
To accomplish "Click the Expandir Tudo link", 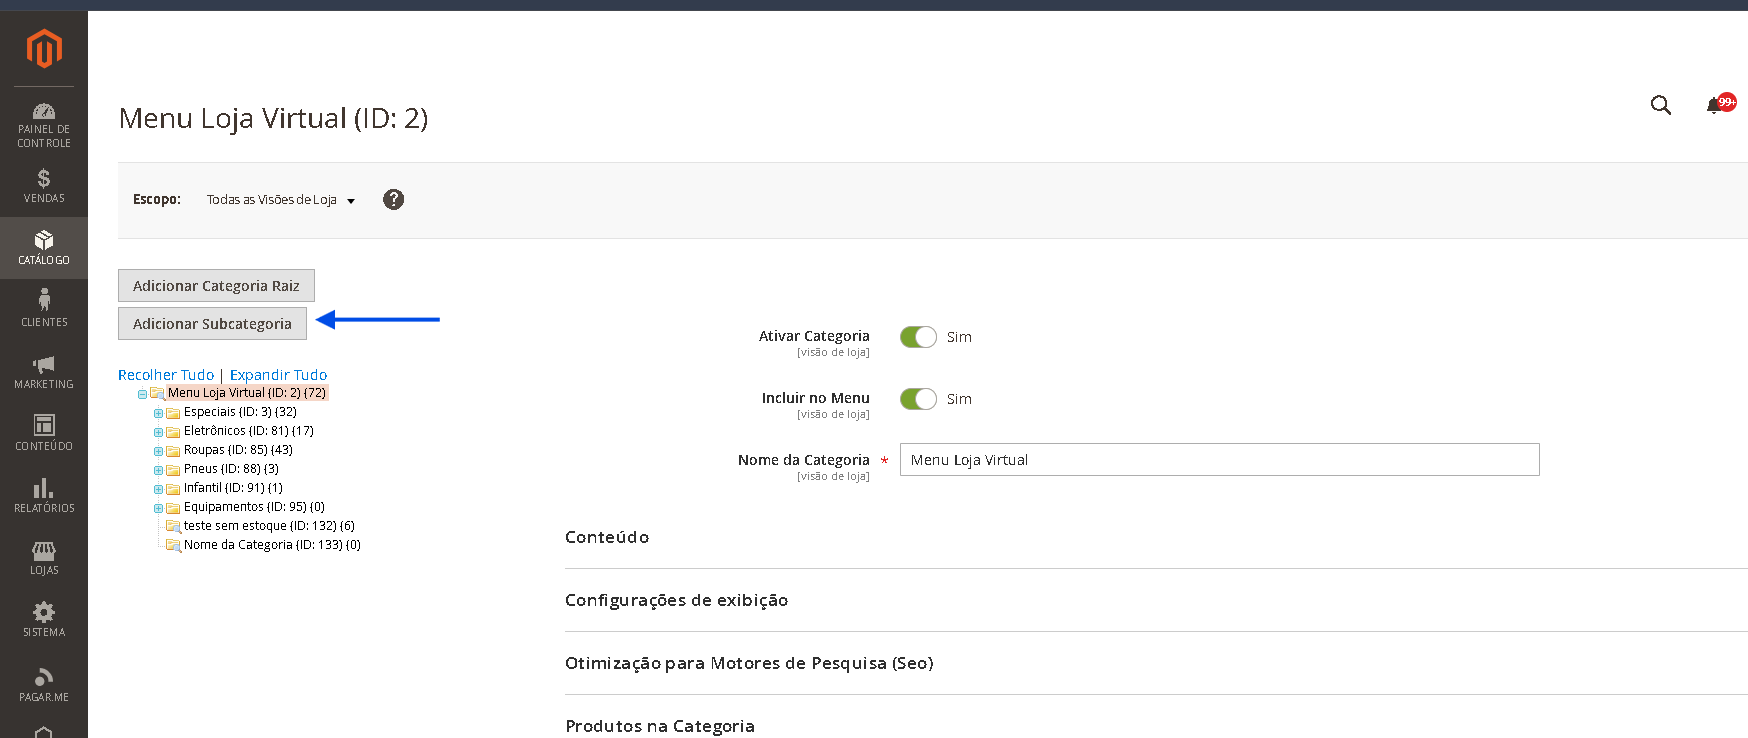I will click(278, 375).
